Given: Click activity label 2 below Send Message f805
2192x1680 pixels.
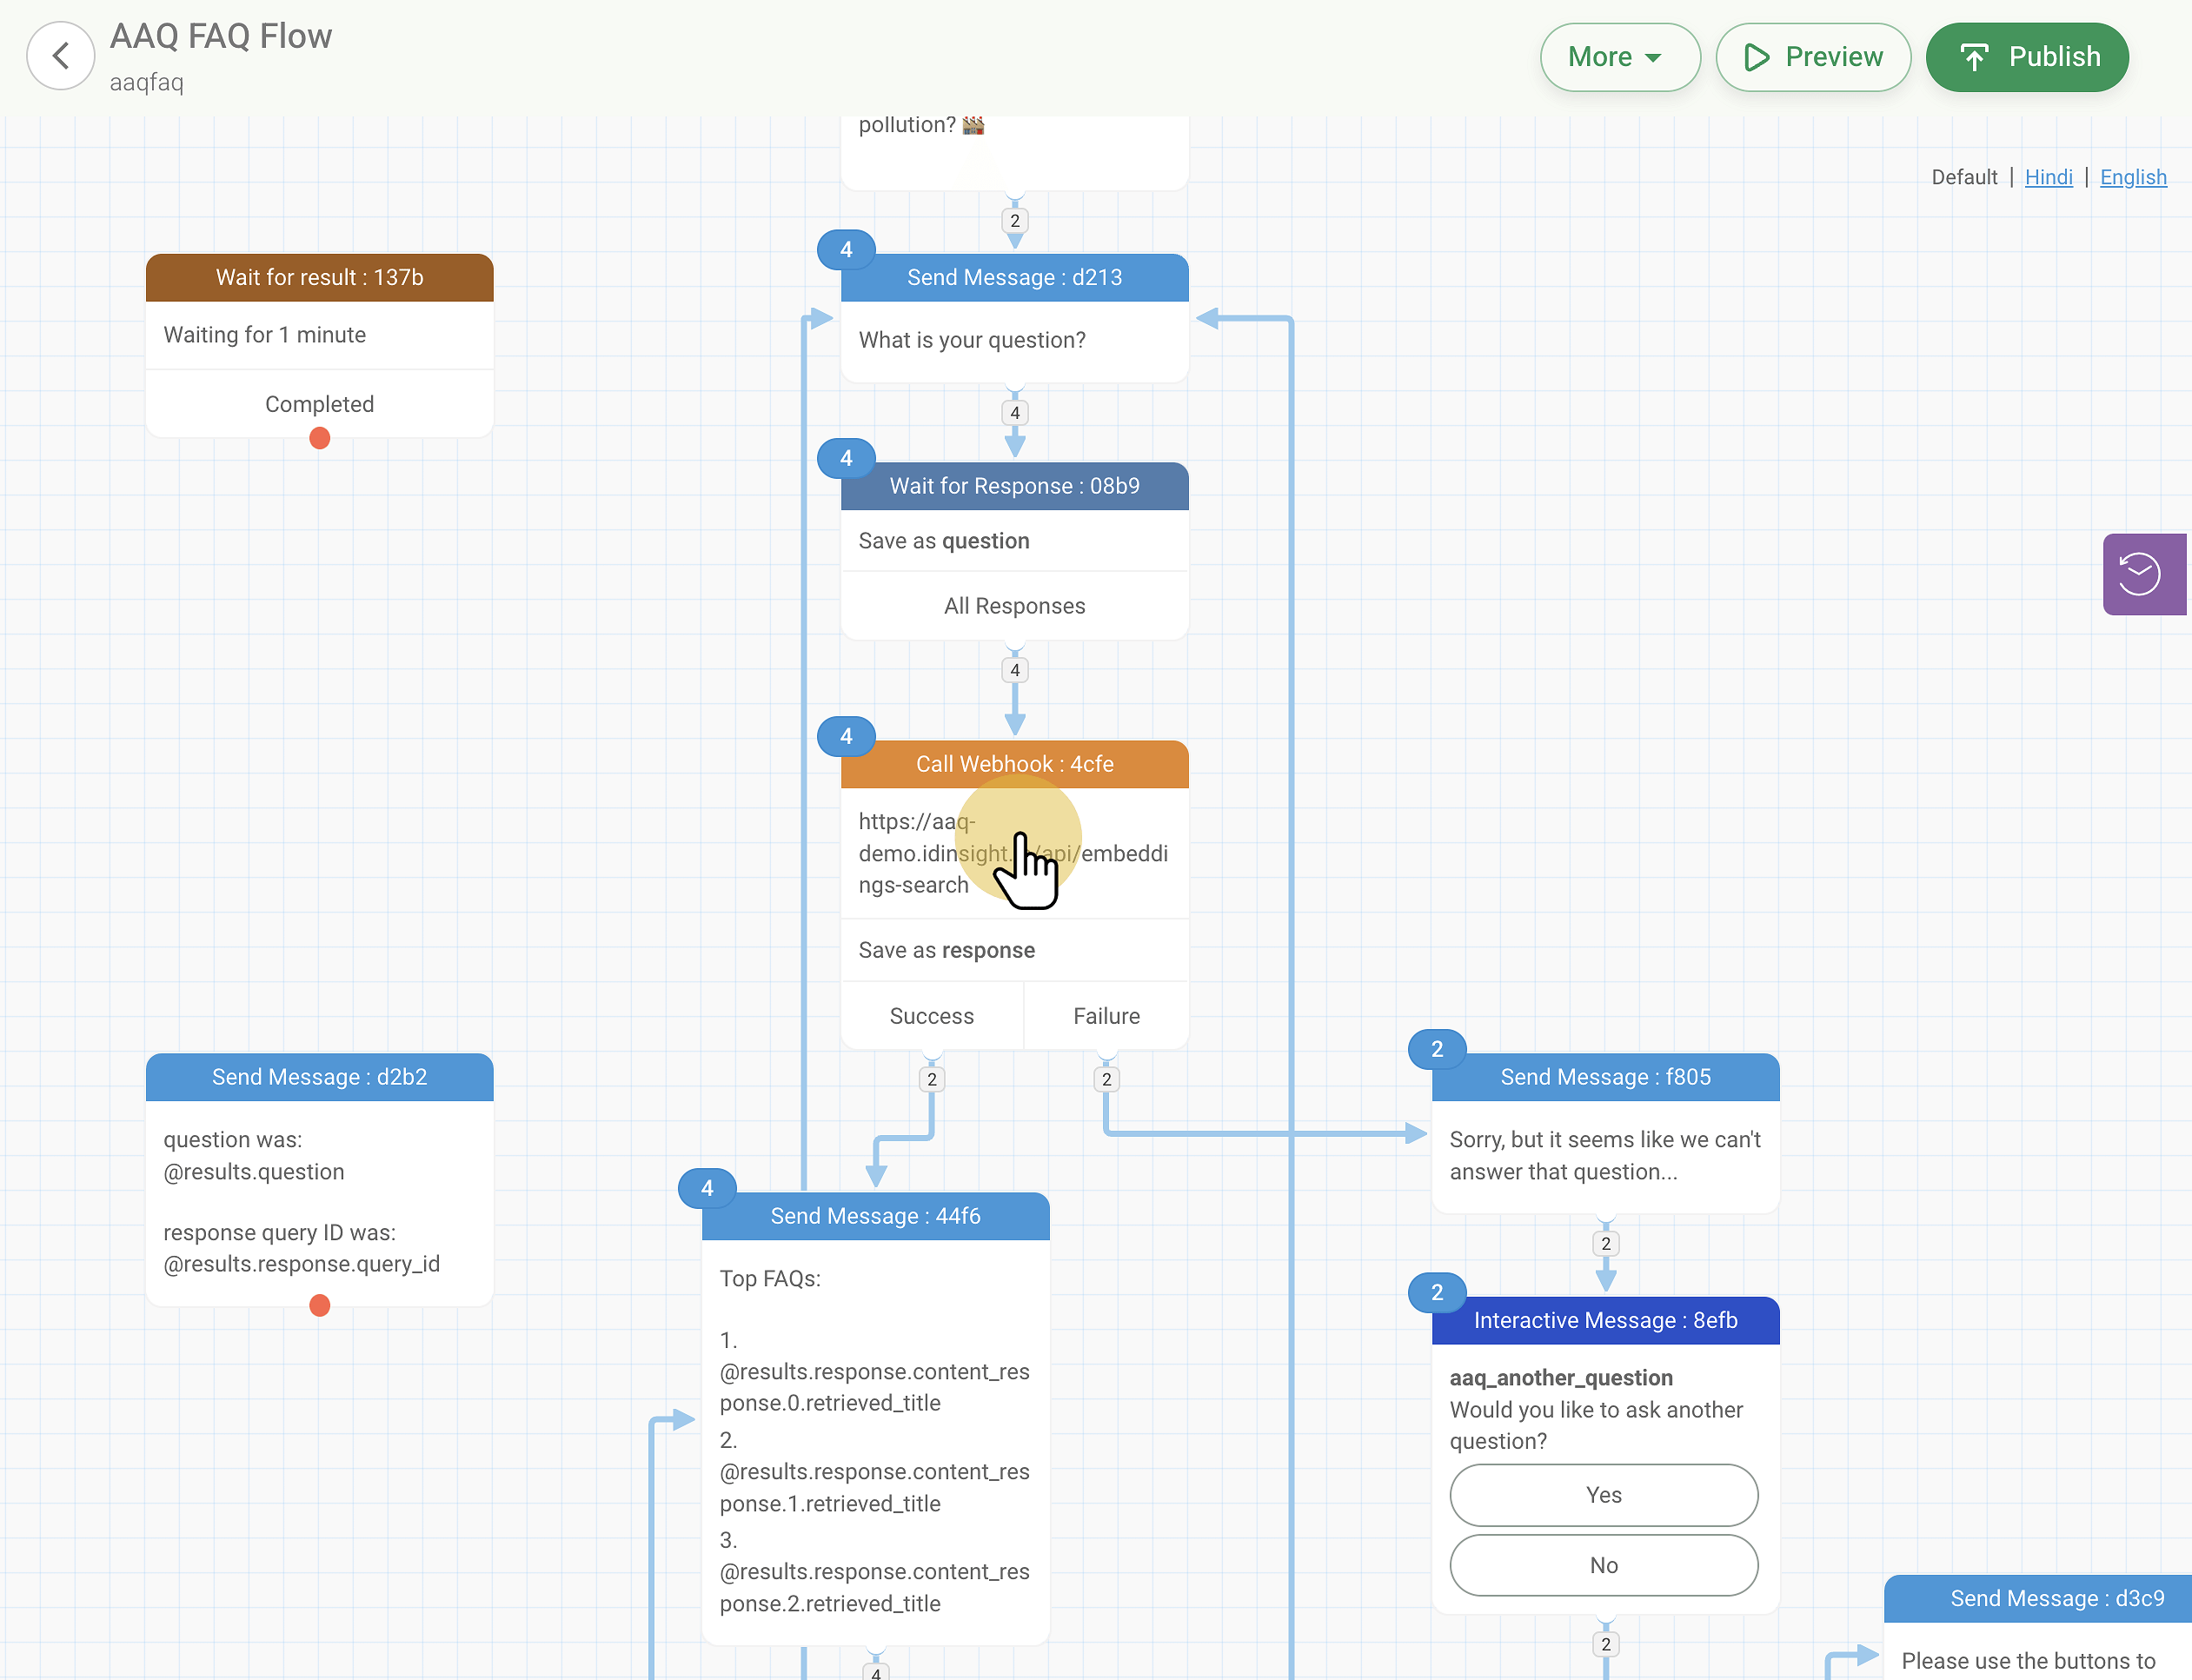Looking at the screenshot, I should point(1606,1244).
